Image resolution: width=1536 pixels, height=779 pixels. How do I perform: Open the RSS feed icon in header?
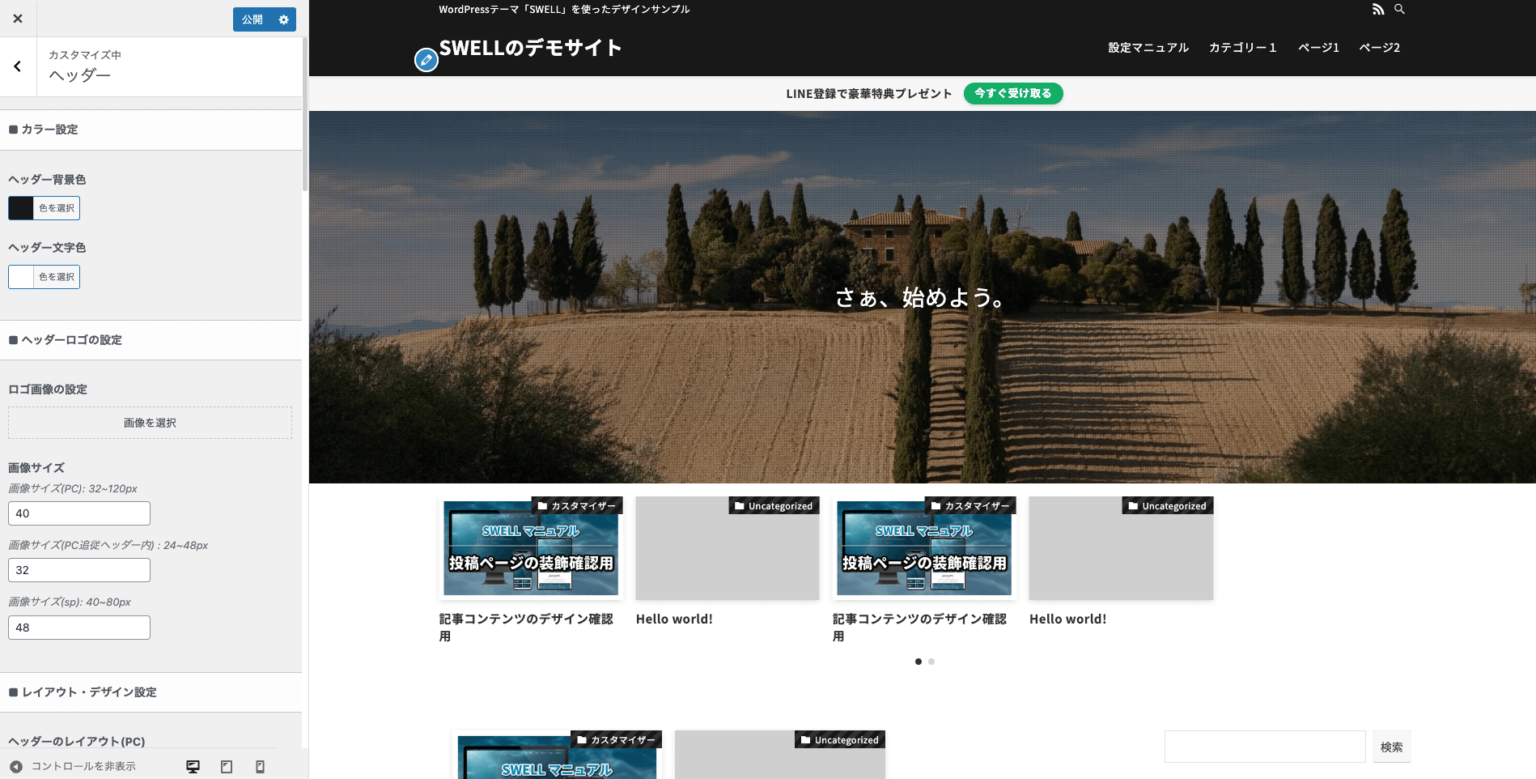pyautogui.click(x=1378, y=9)
